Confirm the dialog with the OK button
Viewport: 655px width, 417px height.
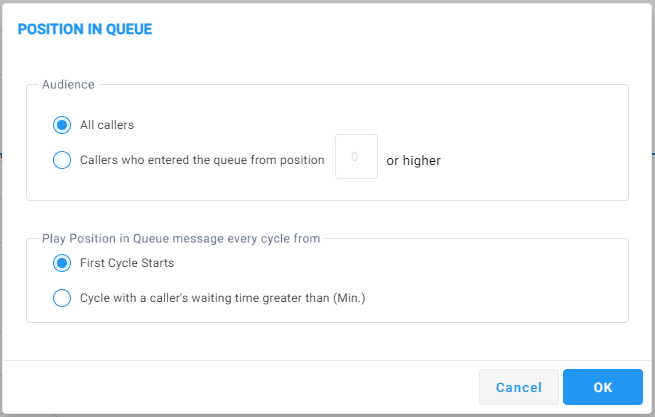pos(602,387)
